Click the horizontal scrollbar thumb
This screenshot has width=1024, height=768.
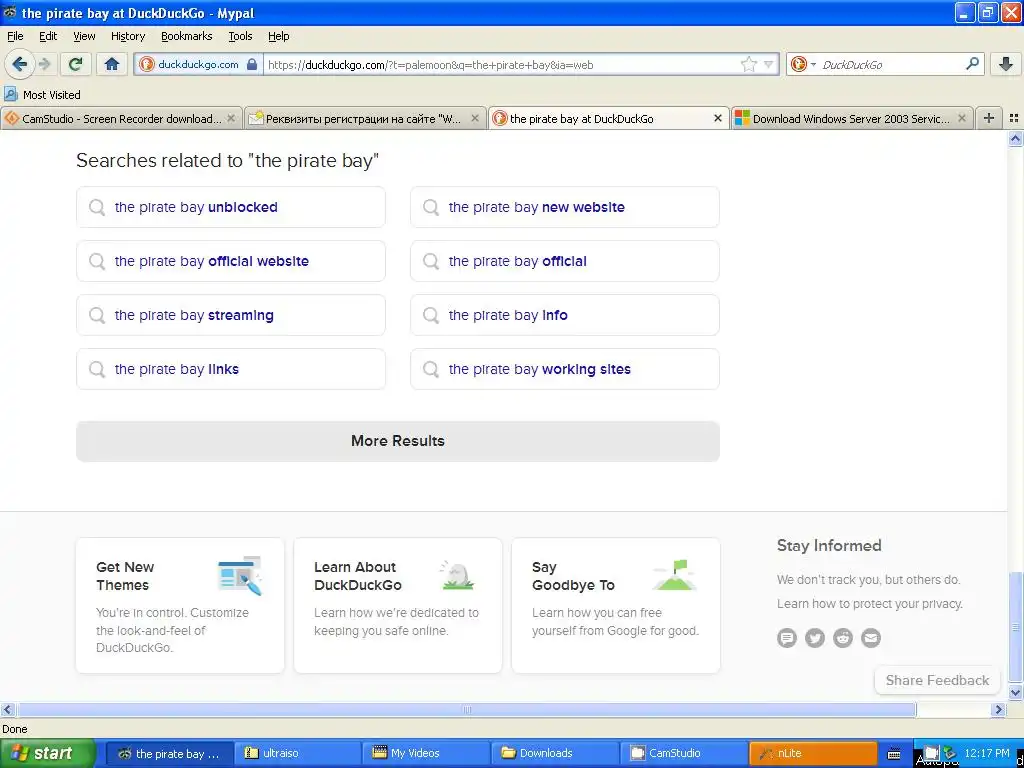[466, 710]
